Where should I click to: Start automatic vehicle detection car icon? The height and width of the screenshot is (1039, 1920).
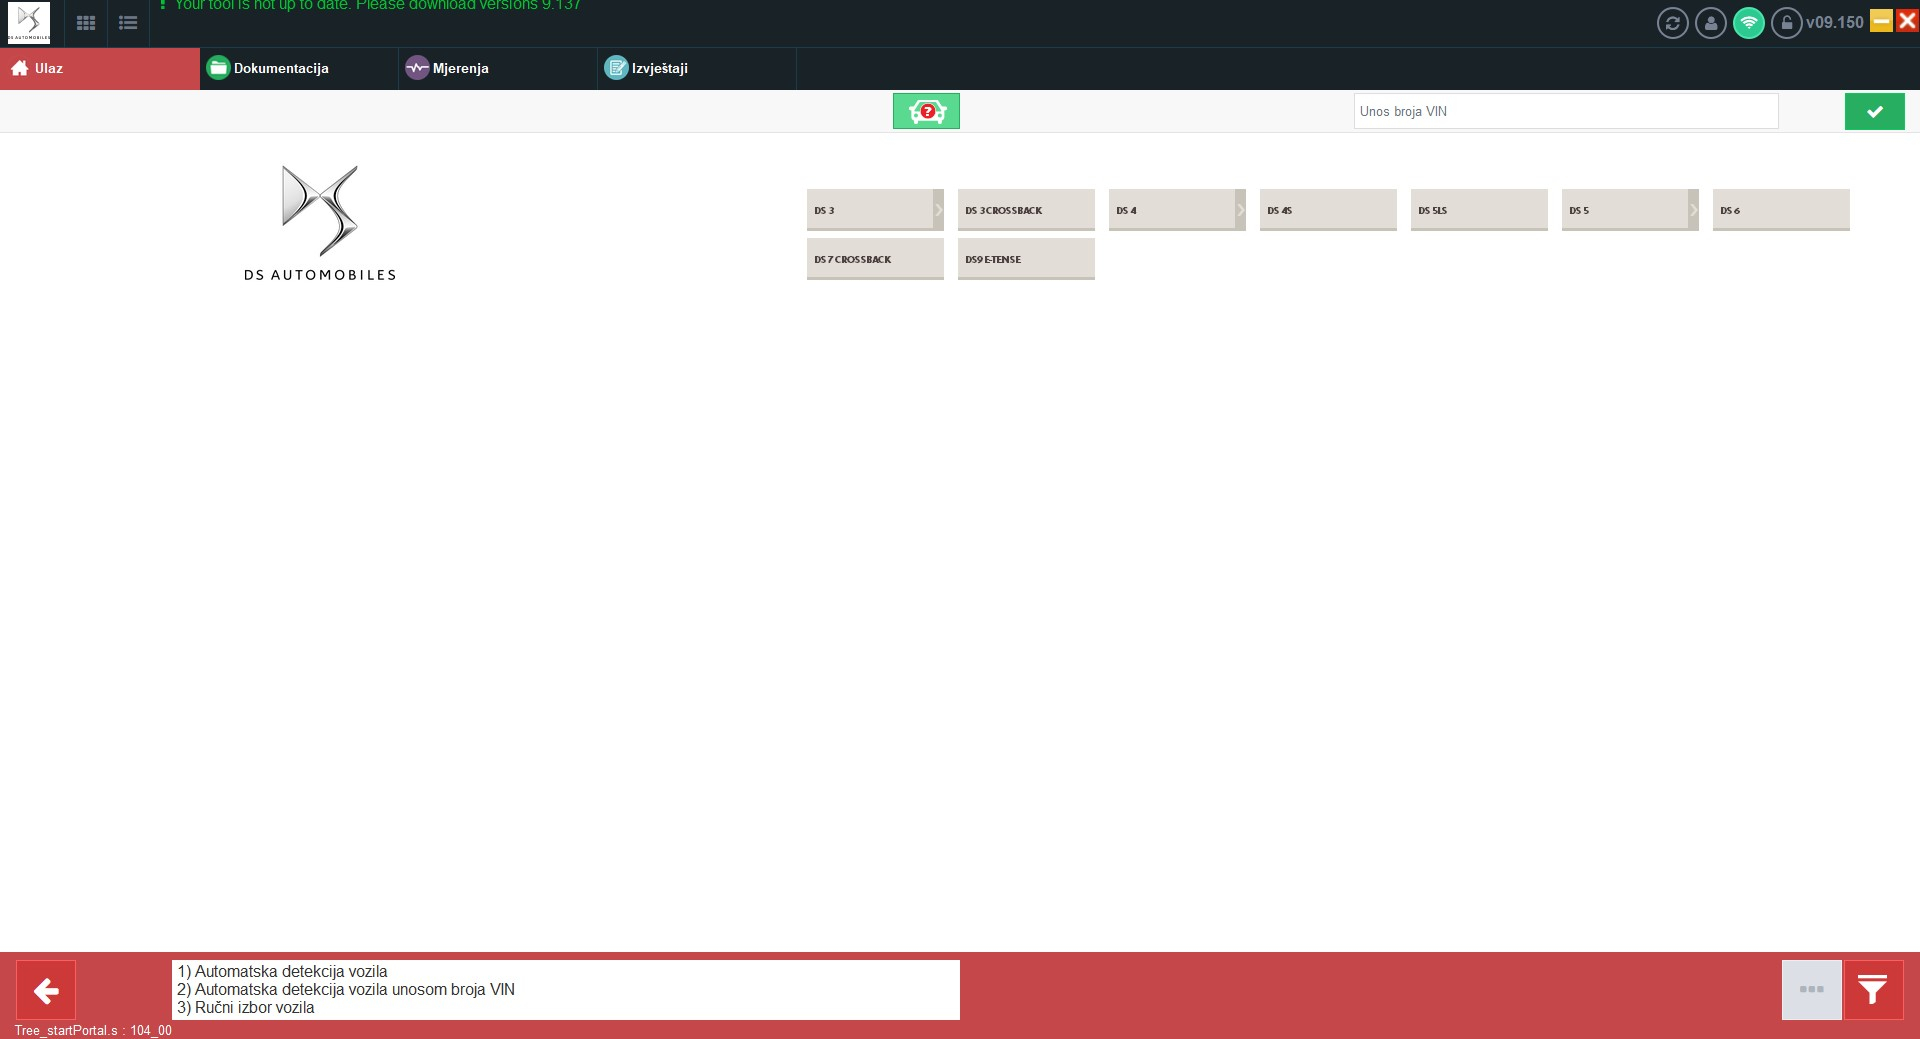coord(926,111)
